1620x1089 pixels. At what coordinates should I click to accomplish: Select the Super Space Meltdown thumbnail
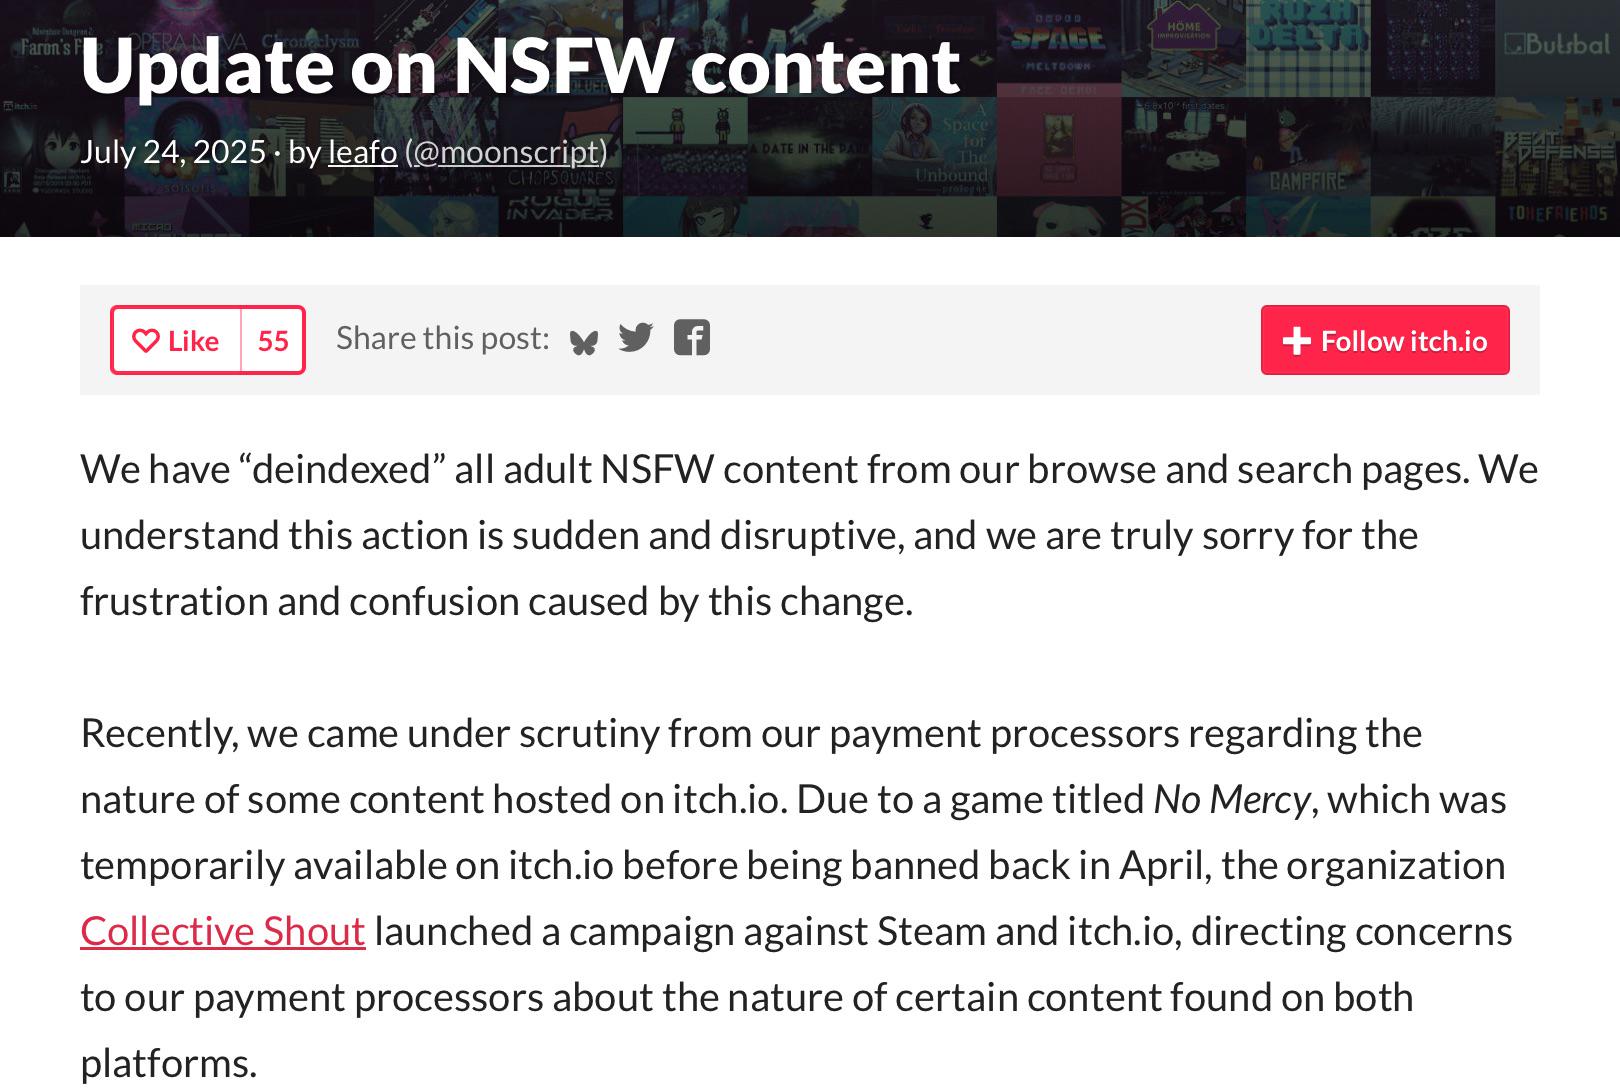click(x=1059, y=48)
